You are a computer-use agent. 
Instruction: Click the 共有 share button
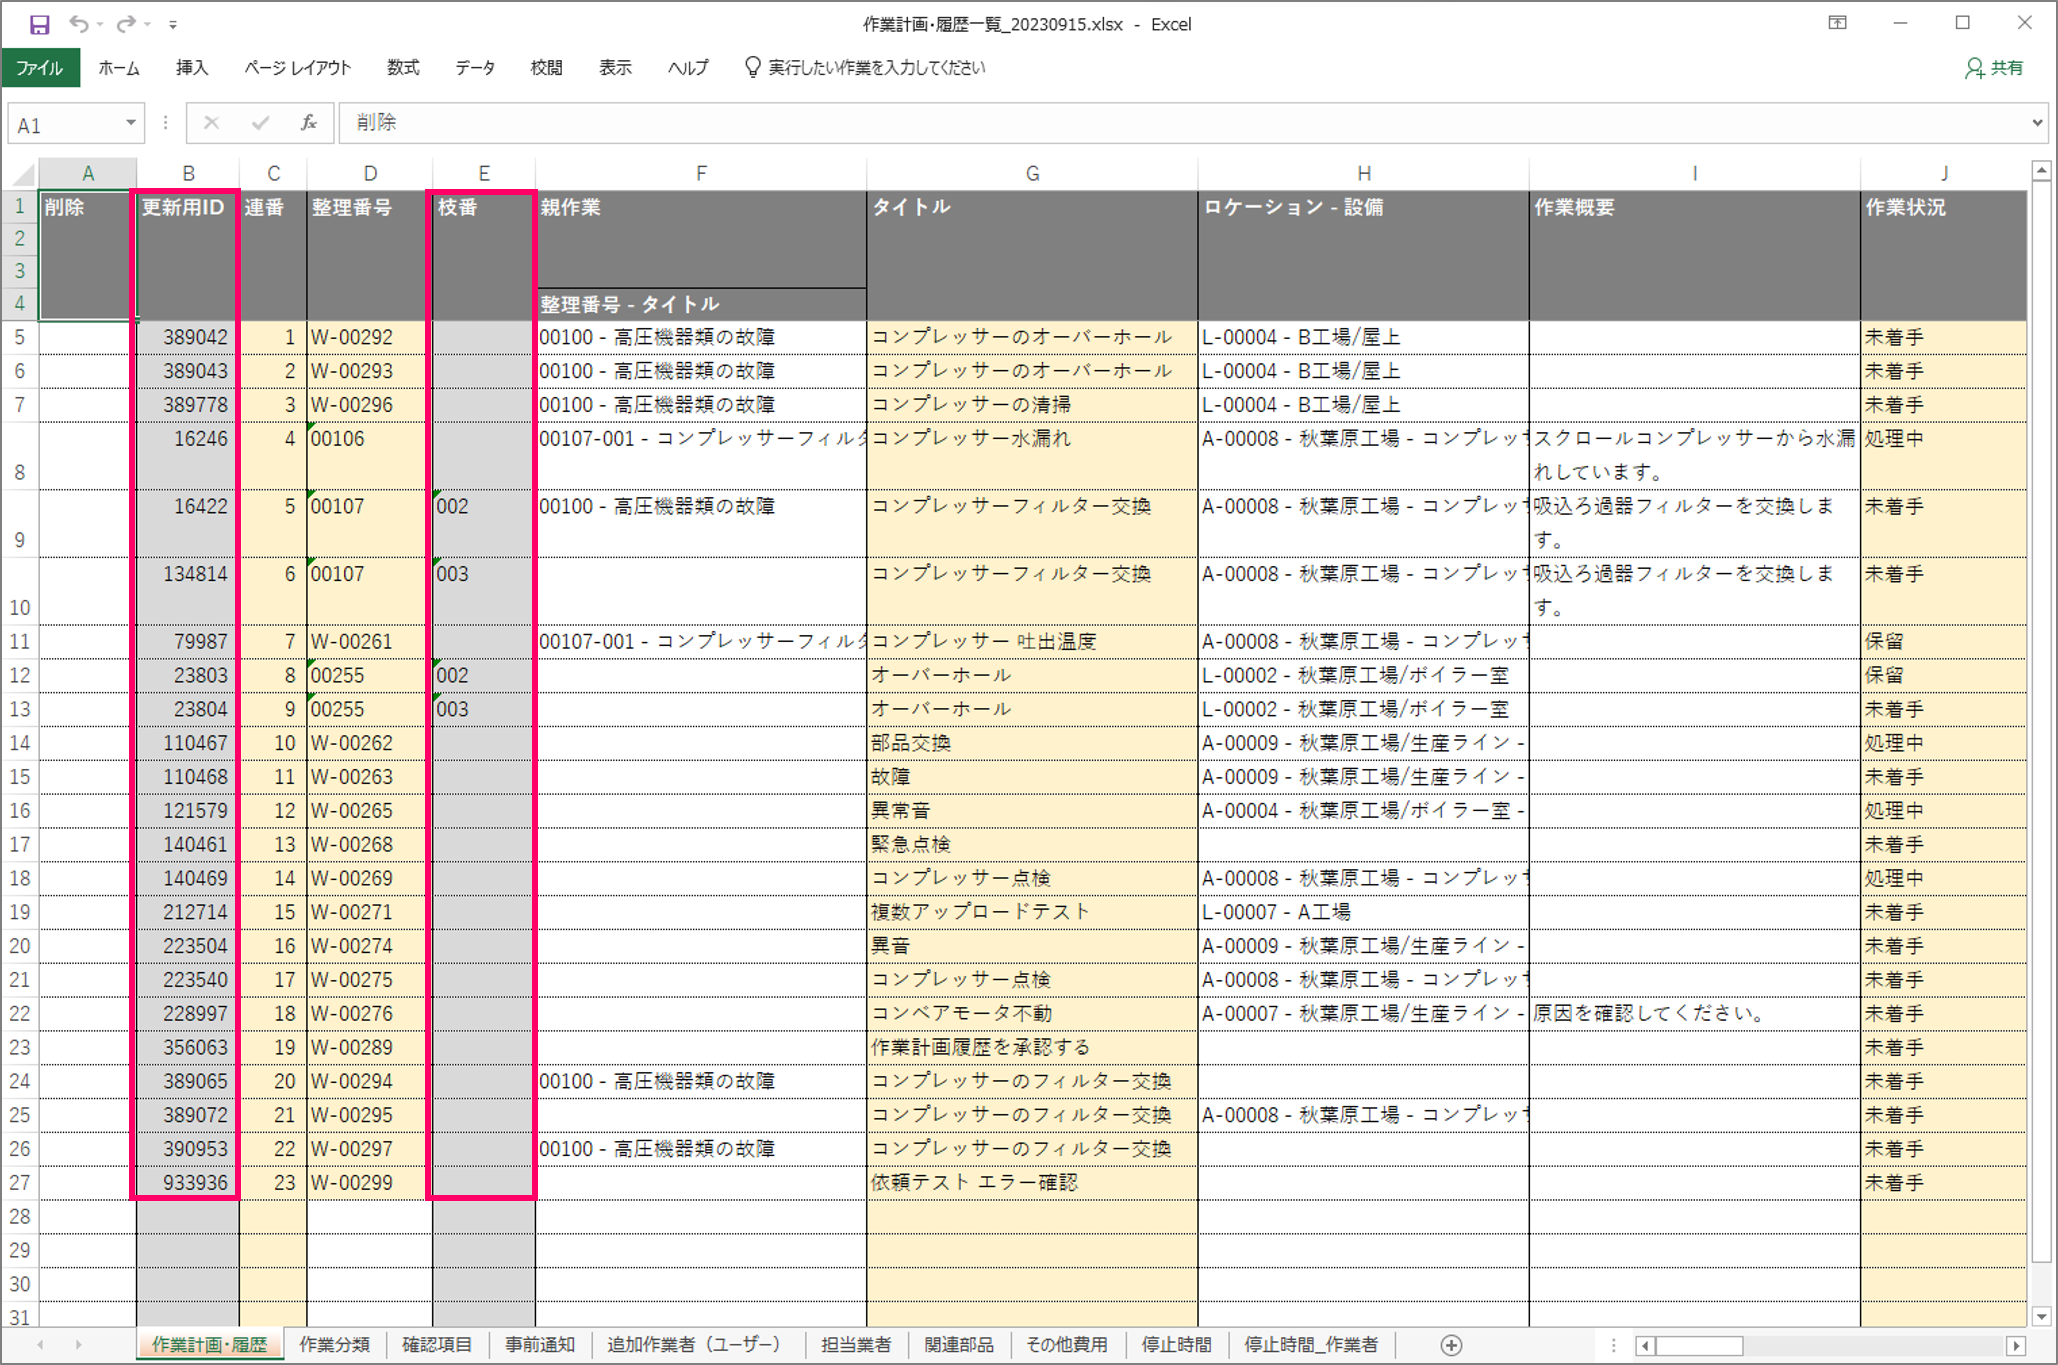click(1995, 68)
